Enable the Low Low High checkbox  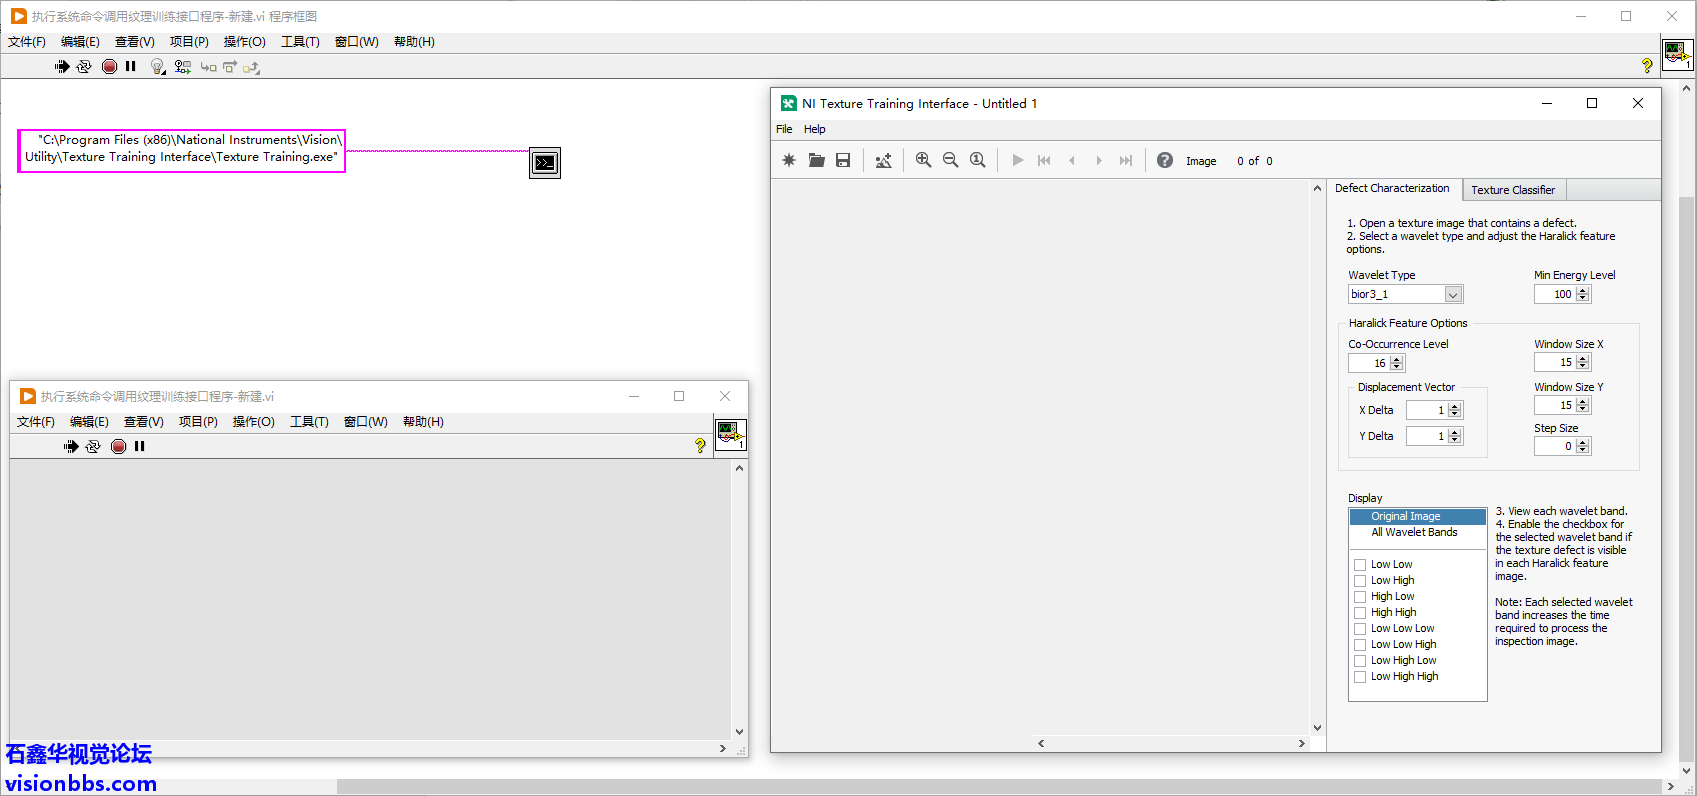(1360, 645)
